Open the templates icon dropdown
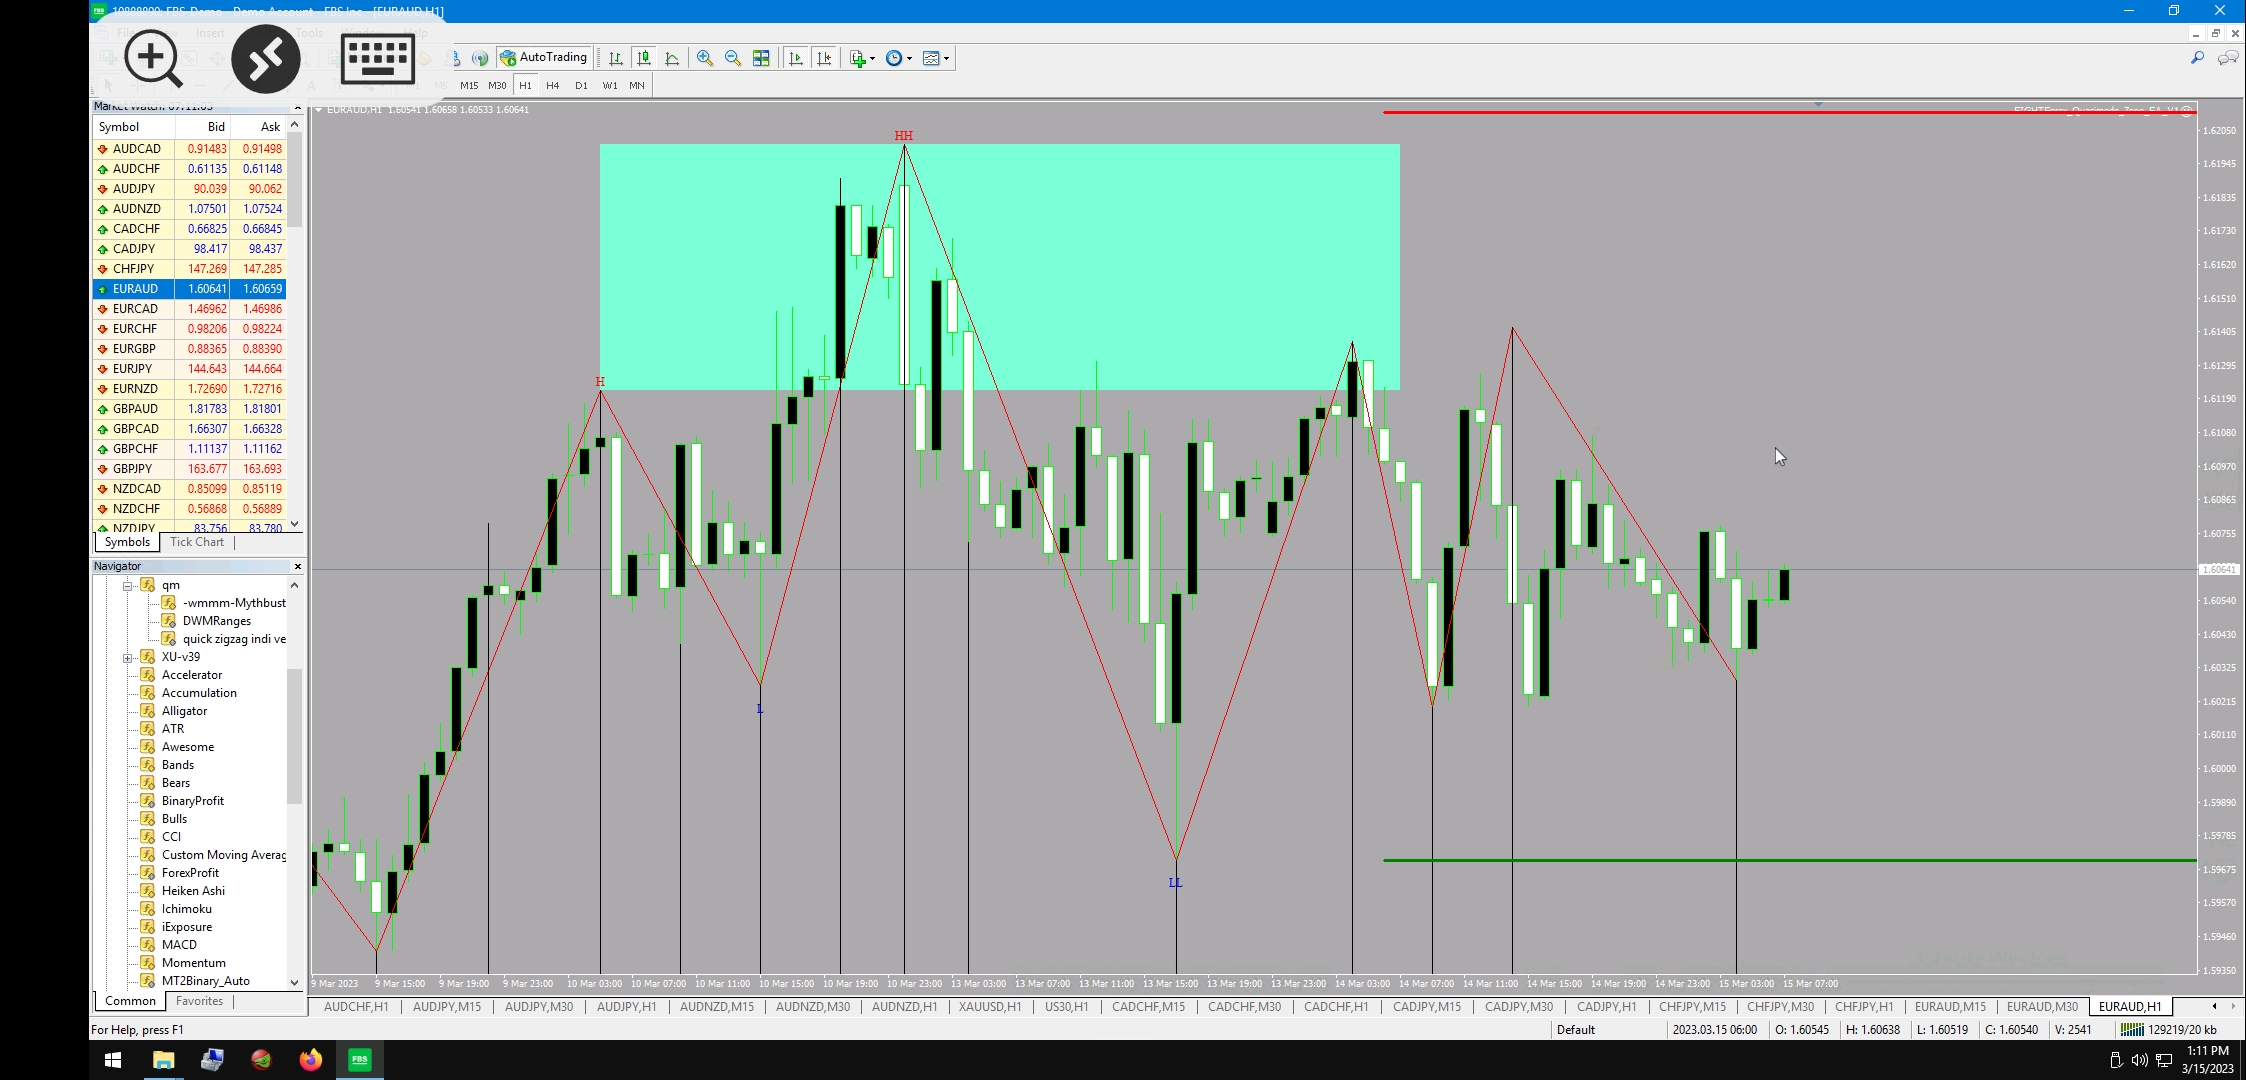The width and height of the screenshot is (2246, 1080). [946, 59]
